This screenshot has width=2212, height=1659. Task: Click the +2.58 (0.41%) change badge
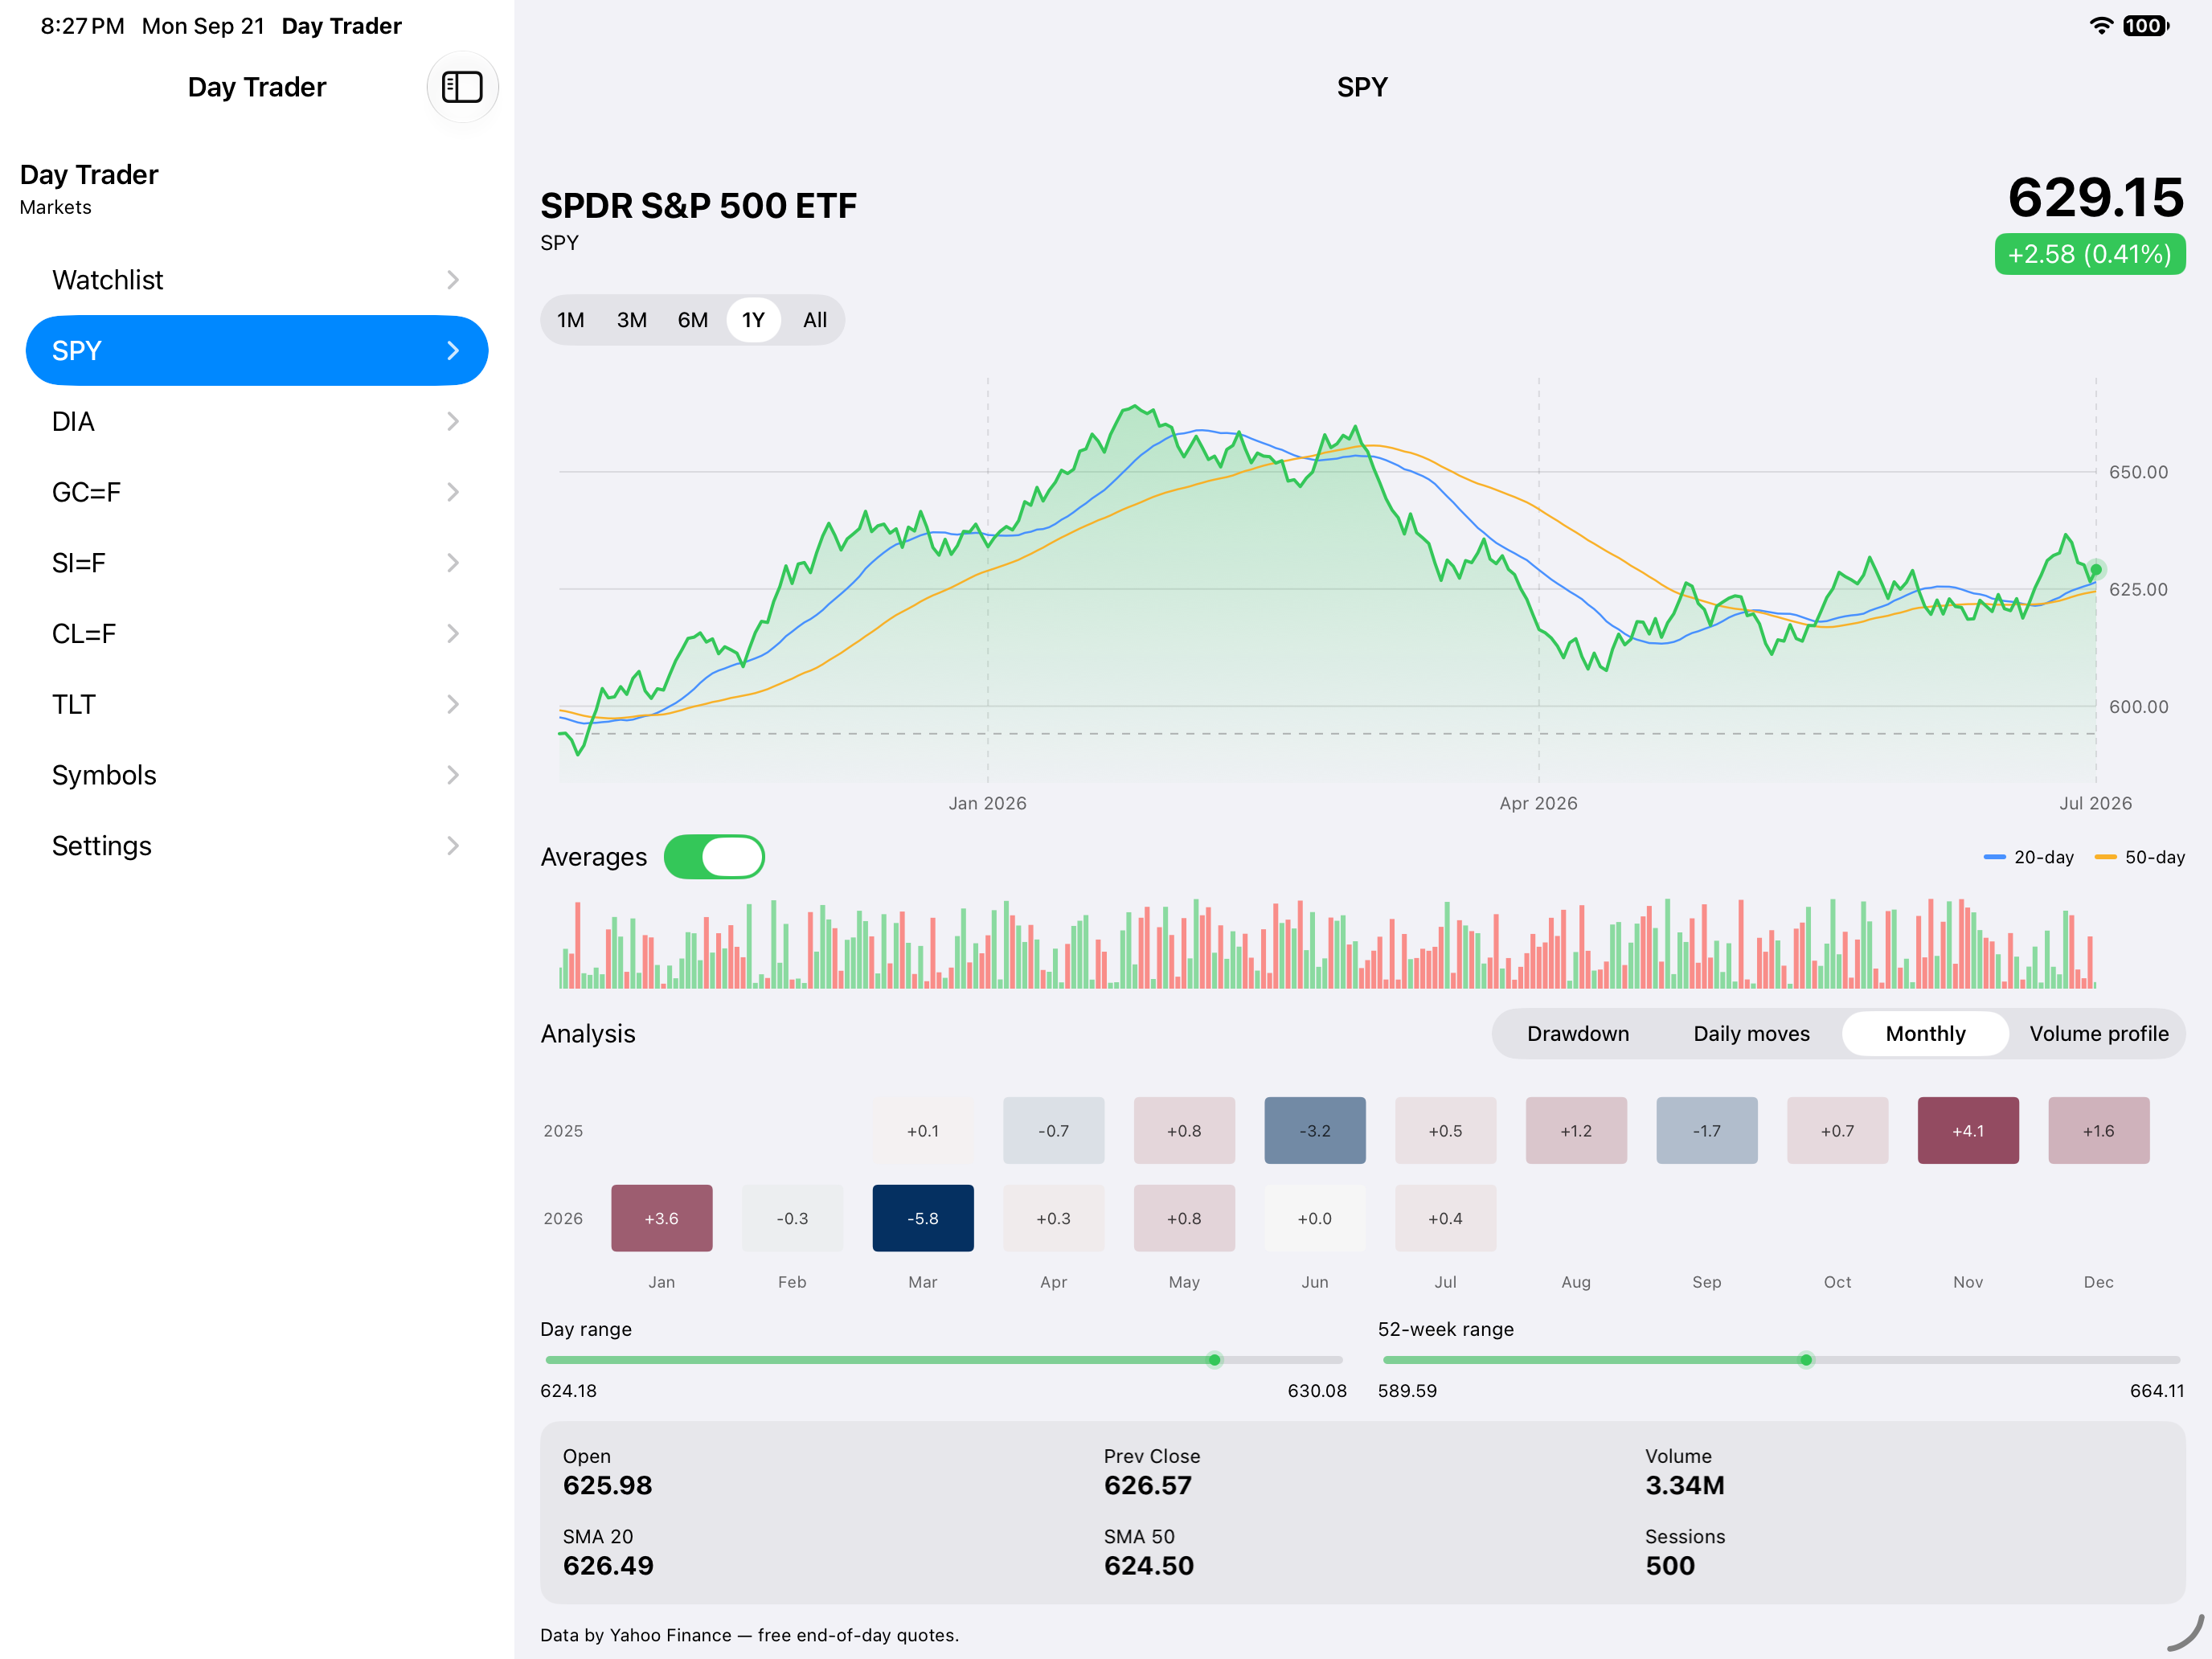pyautogui.click(x=2090, y=254)
